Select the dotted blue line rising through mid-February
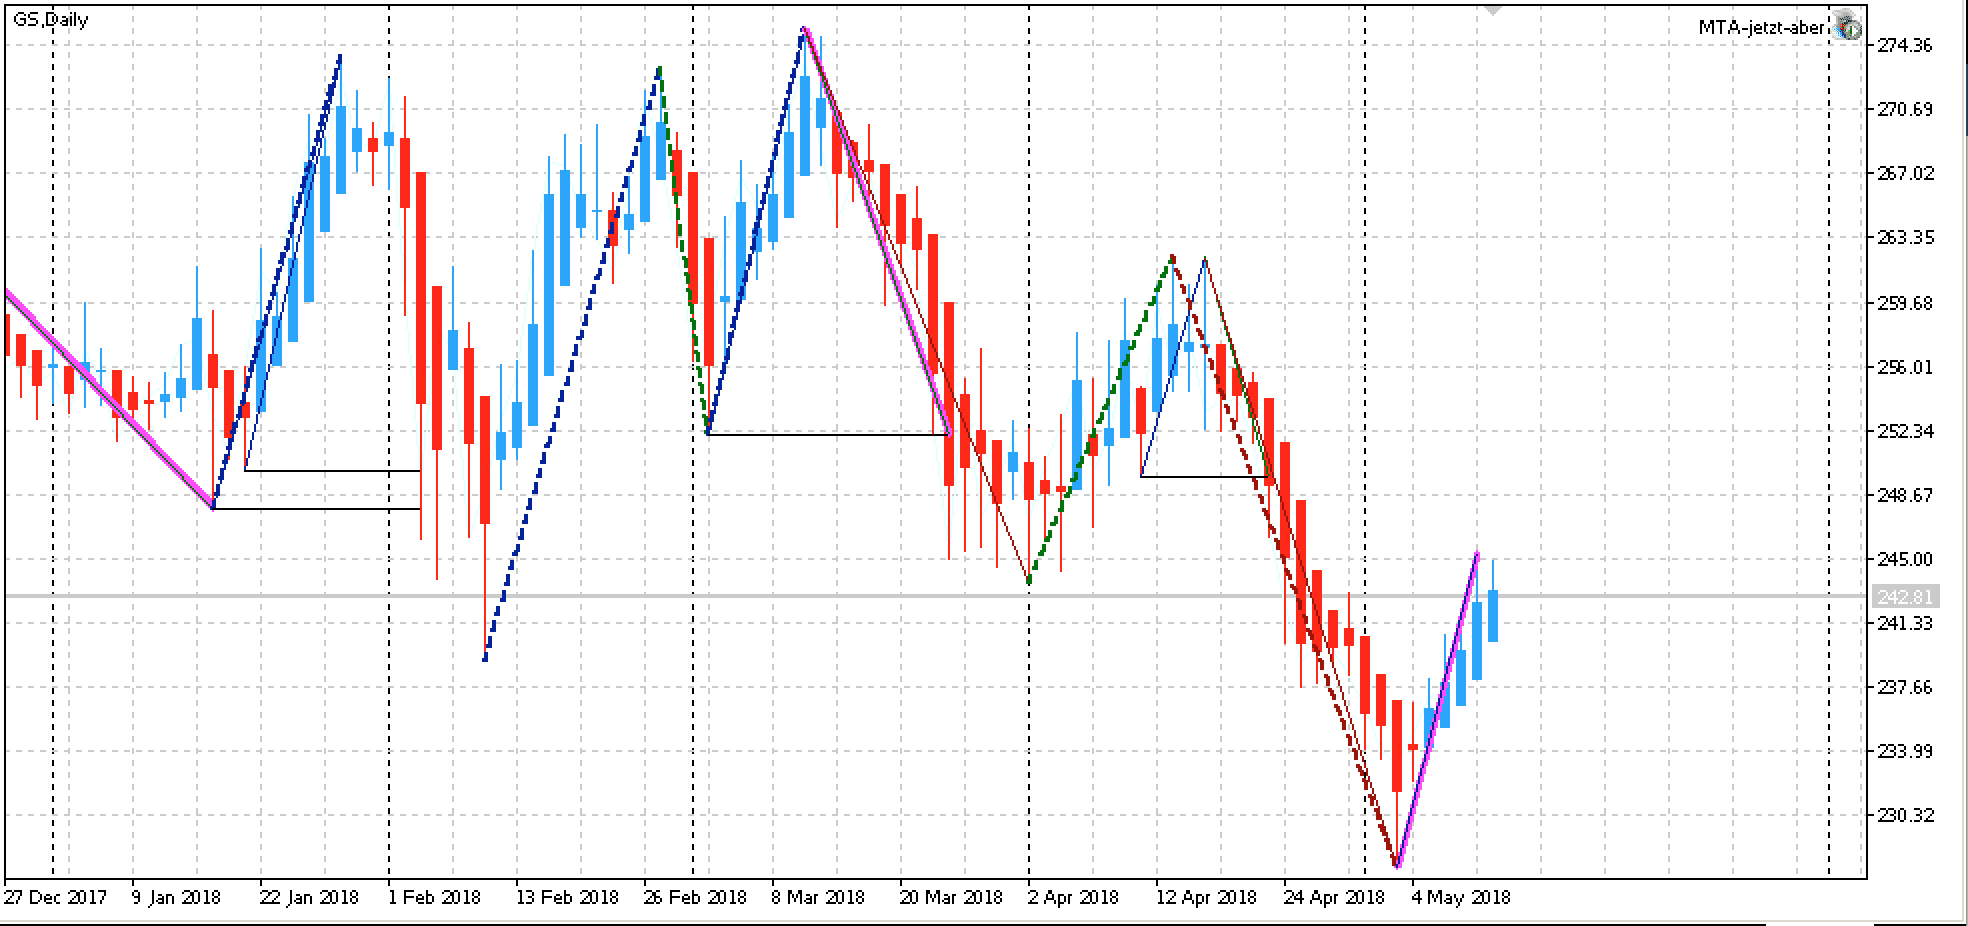Image resolution: width=1968 pixels, height=926 pixels. tap(572, 363)
